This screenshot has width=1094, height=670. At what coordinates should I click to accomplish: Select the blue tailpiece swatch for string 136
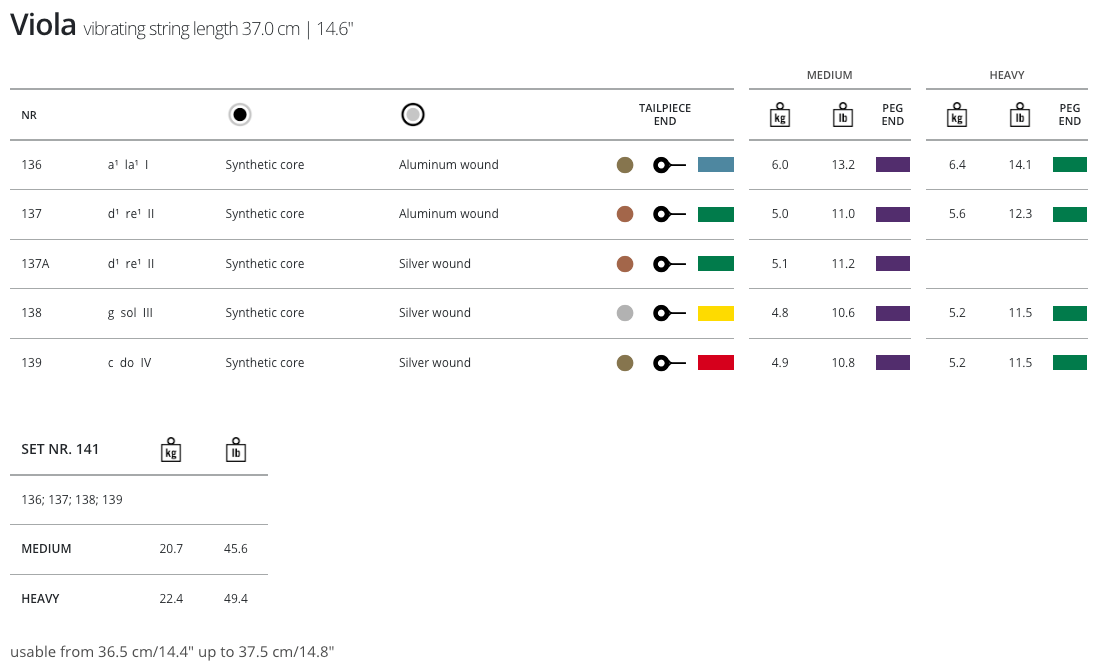pos(716,165)
